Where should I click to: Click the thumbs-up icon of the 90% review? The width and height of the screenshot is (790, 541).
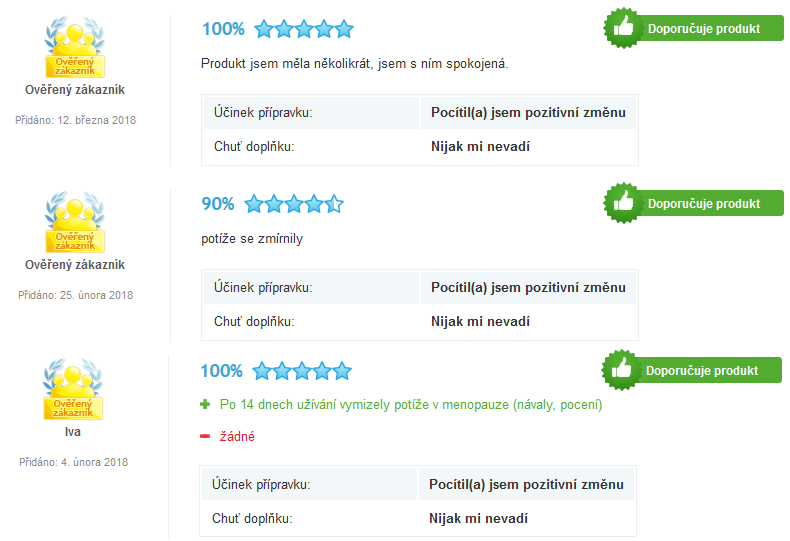[x=623, y=202]
